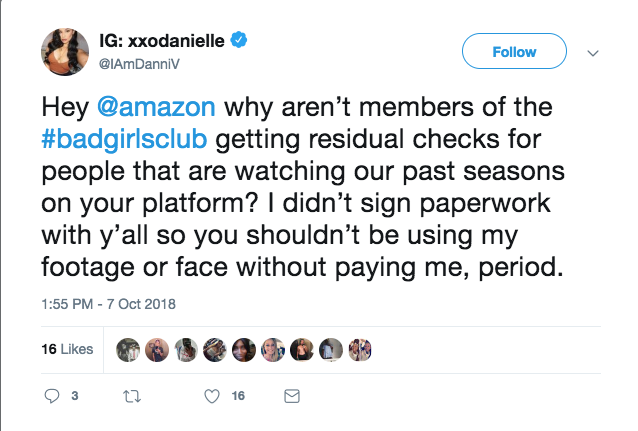Open the tweet options chevron menu

click(593, 53)
